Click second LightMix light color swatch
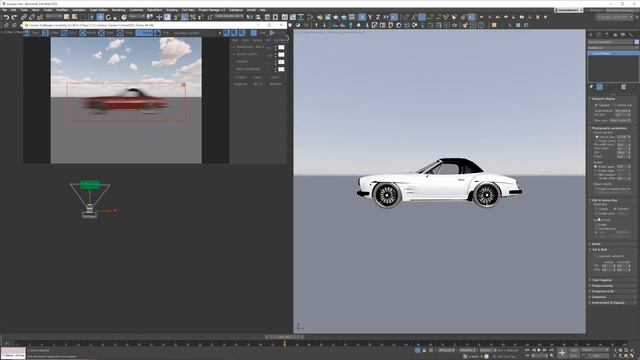Image resolution: width=640 pixels, height=360 pixels. [281, 54]
